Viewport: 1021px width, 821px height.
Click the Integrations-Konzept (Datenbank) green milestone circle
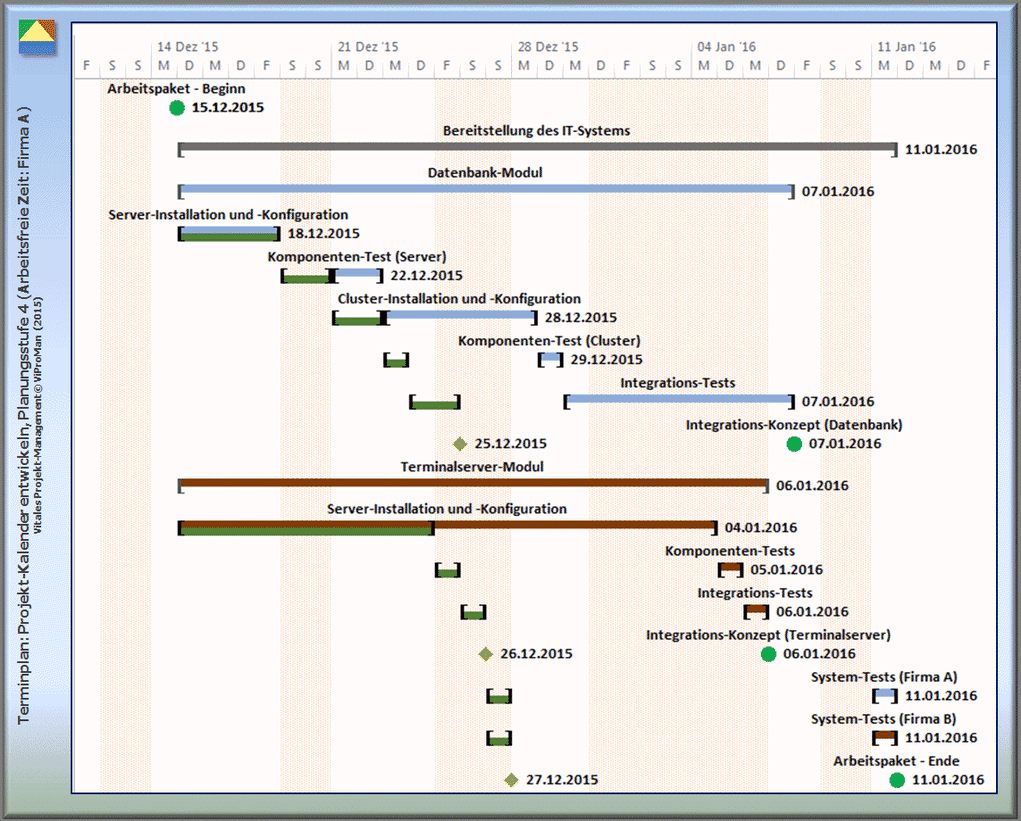click(x=794, y=444)
